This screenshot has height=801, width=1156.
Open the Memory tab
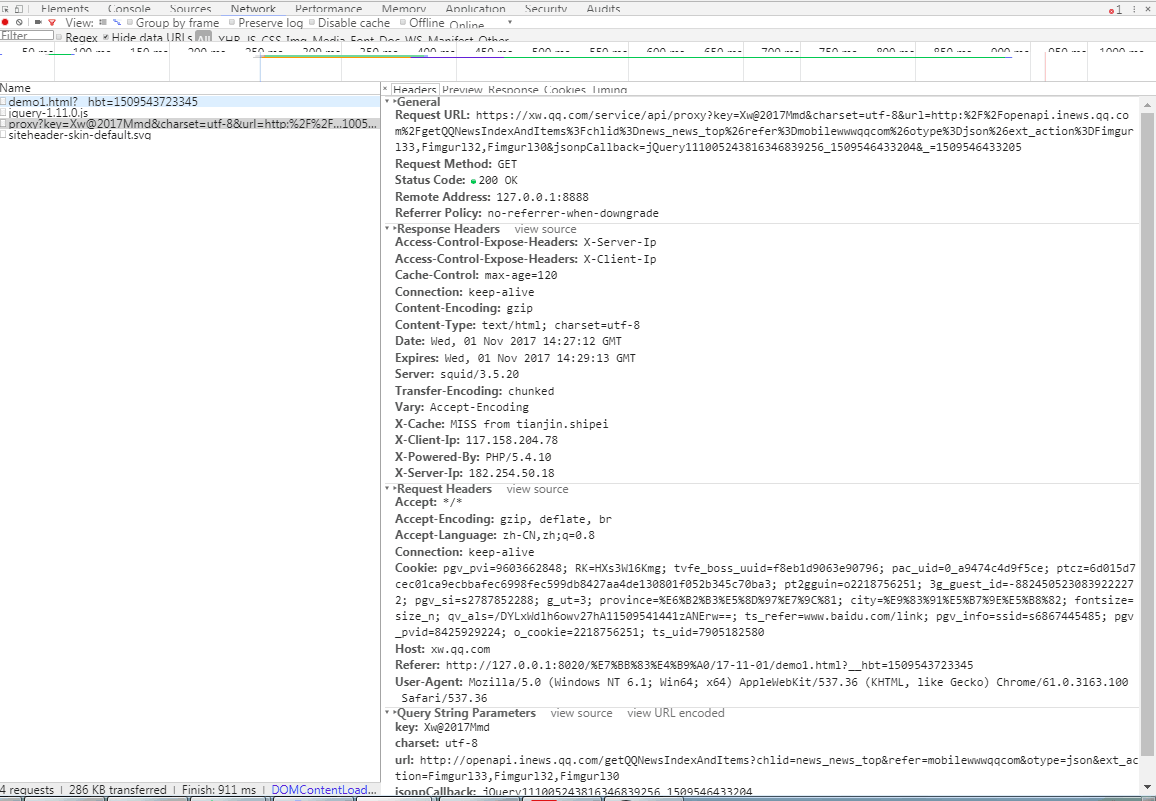pos(403,9)
